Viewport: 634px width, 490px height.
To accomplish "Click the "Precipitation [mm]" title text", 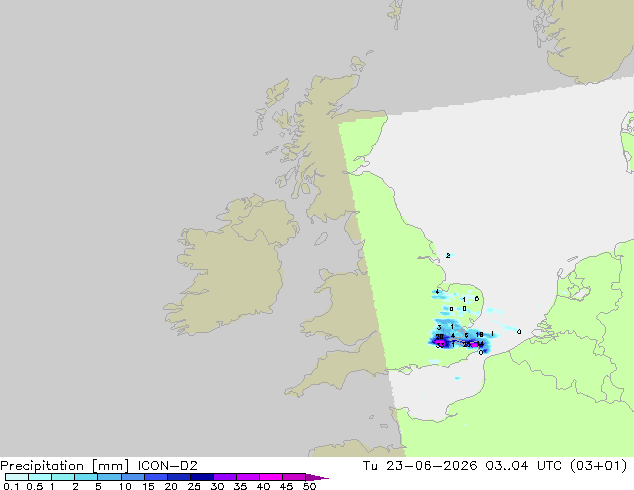I will coord(65,466).
